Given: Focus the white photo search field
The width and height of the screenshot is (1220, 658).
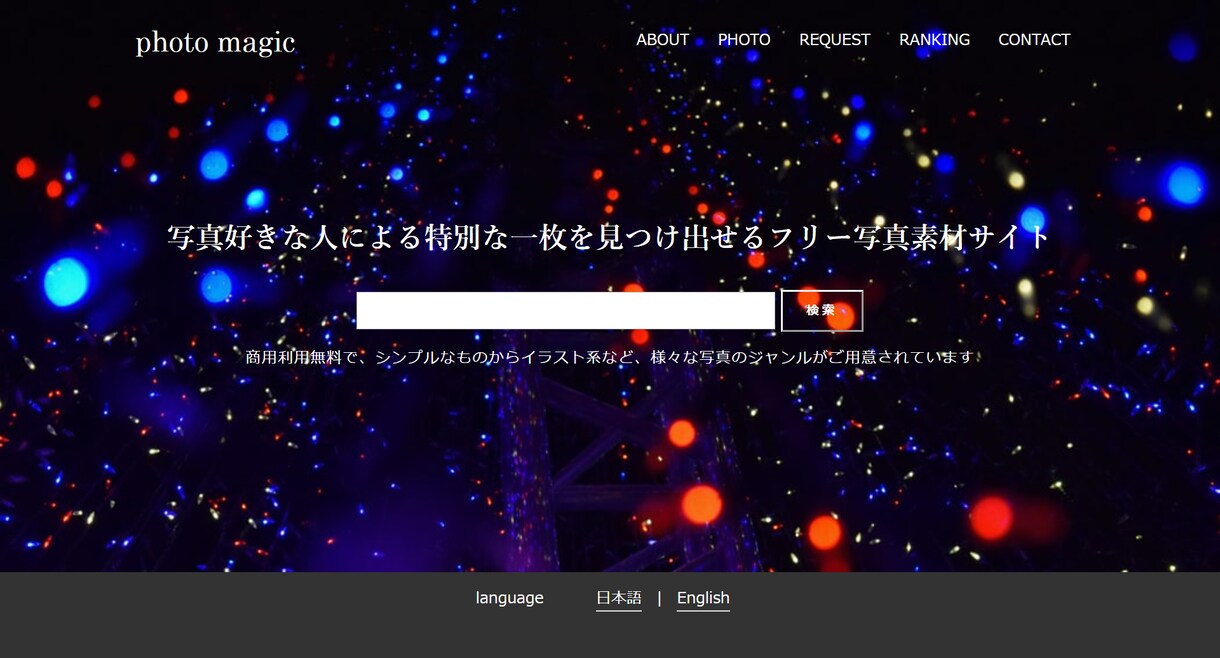Looking at the screenshot, I should point(565,310).
